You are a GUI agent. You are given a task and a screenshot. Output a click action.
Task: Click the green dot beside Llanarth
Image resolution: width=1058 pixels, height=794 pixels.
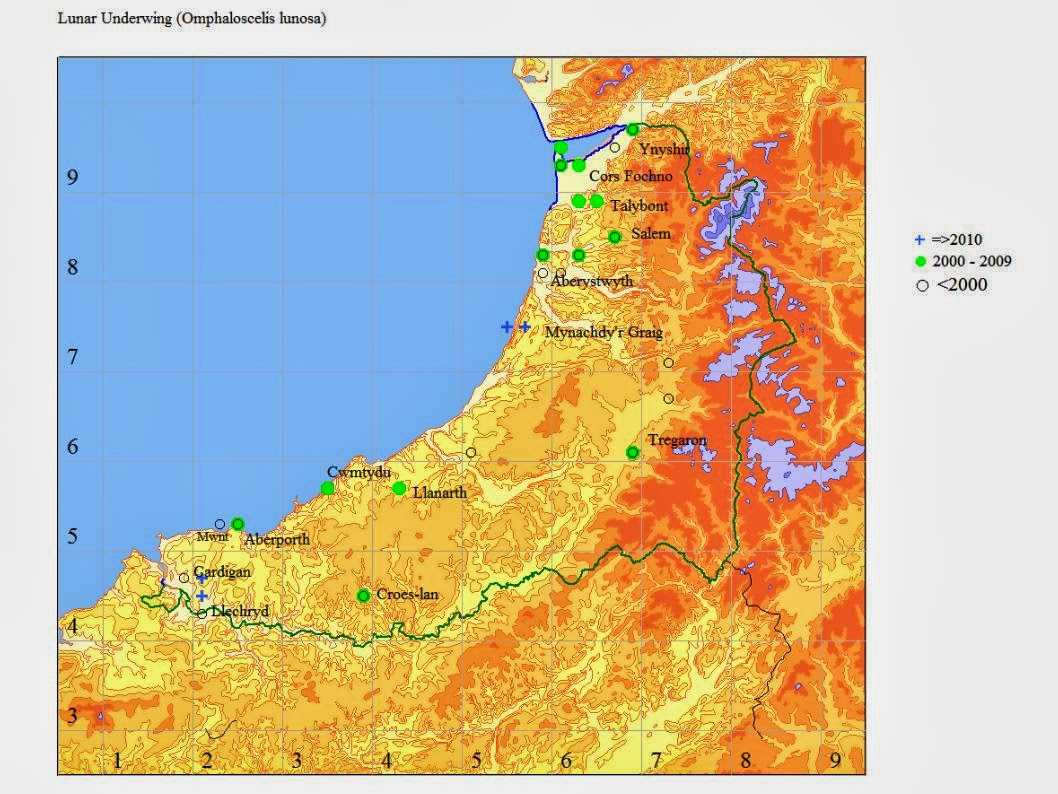tap(400, 490)
